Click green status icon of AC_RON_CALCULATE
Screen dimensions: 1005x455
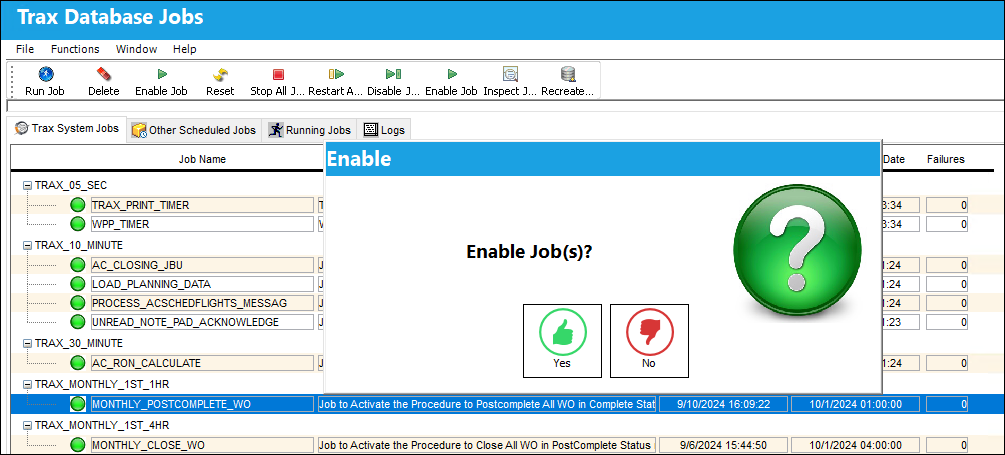78,363
